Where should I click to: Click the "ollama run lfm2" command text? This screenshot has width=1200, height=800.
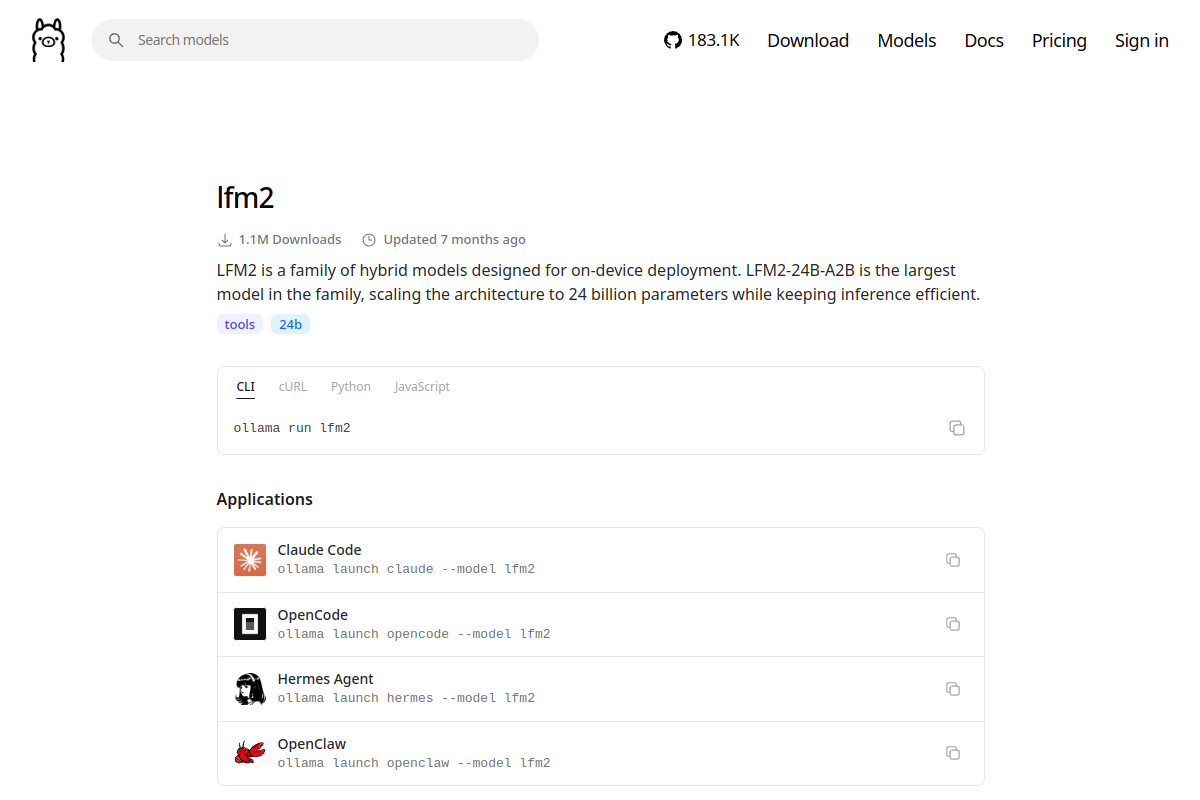tap(292, 428)
